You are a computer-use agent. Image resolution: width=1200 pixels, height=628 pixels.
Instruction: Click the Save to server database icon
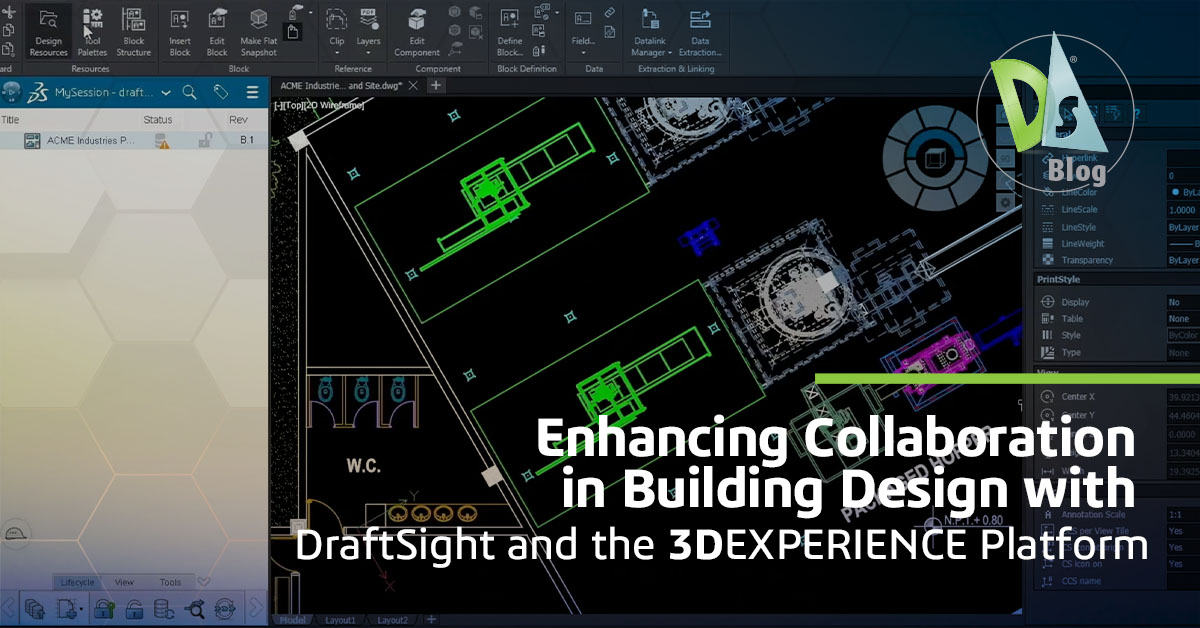[35, 608]
